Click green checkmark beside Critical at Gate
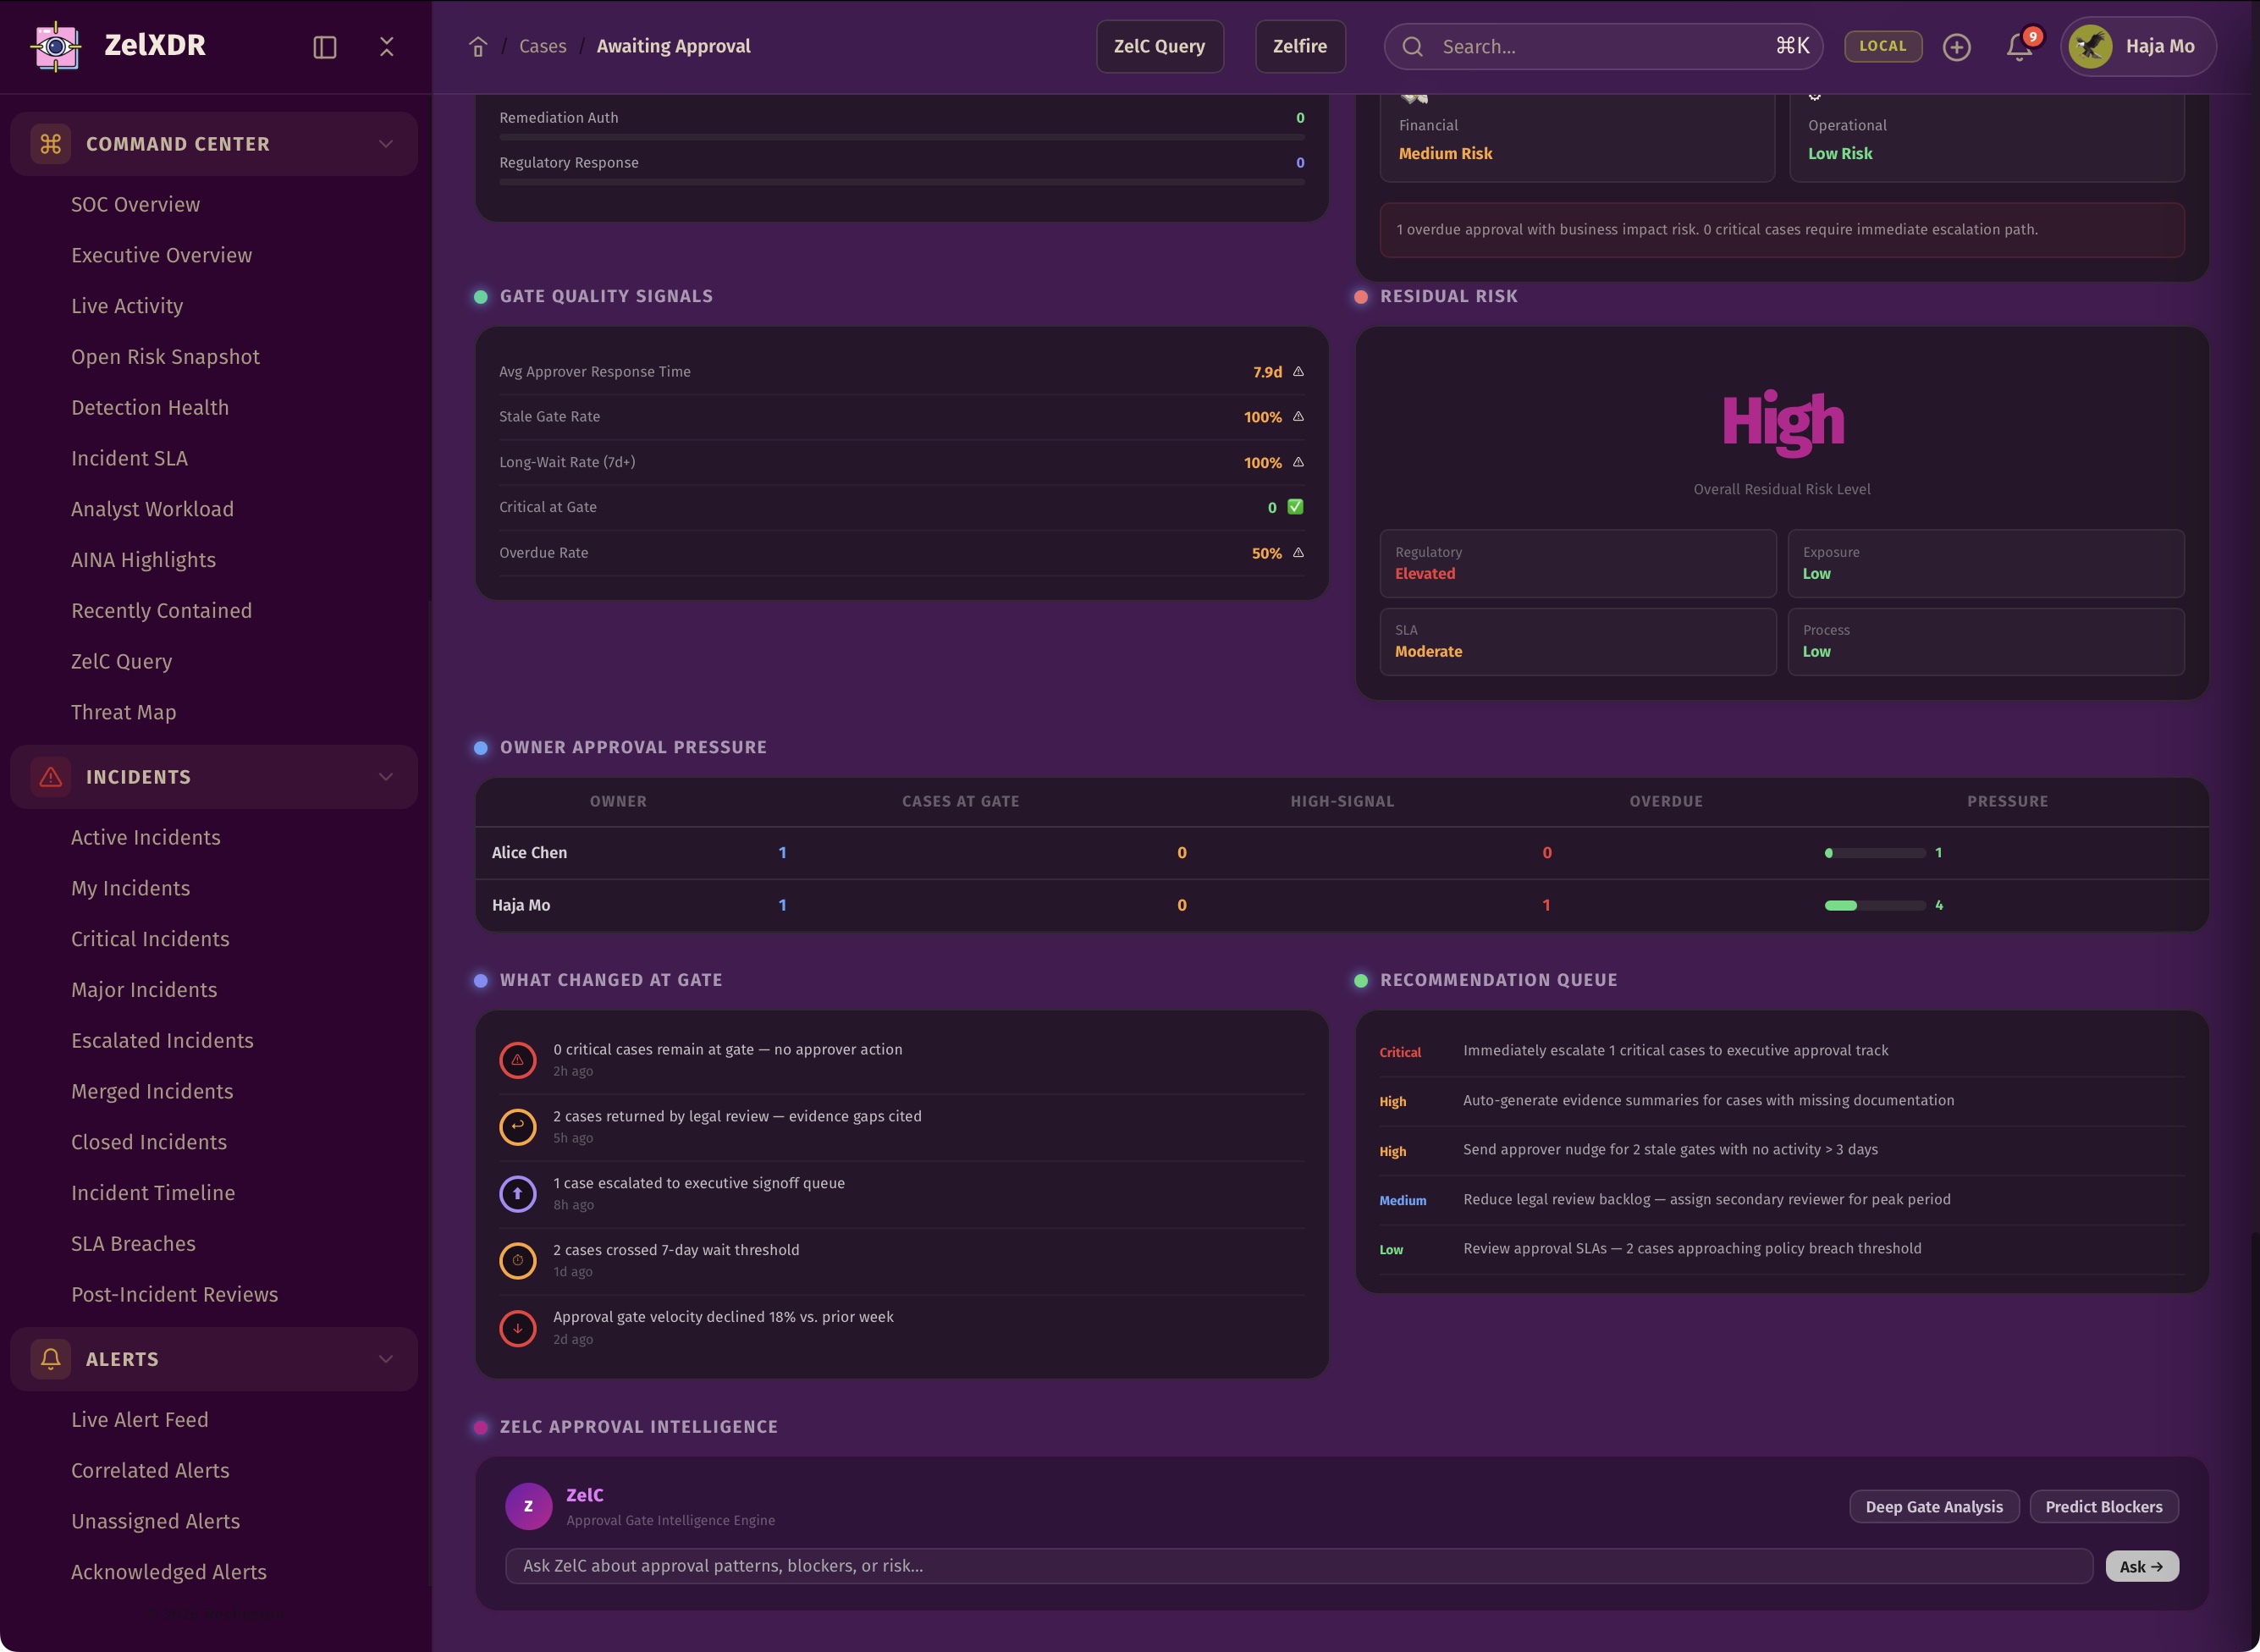Screen dimensions: 2260x1652 pos(1295,507)
